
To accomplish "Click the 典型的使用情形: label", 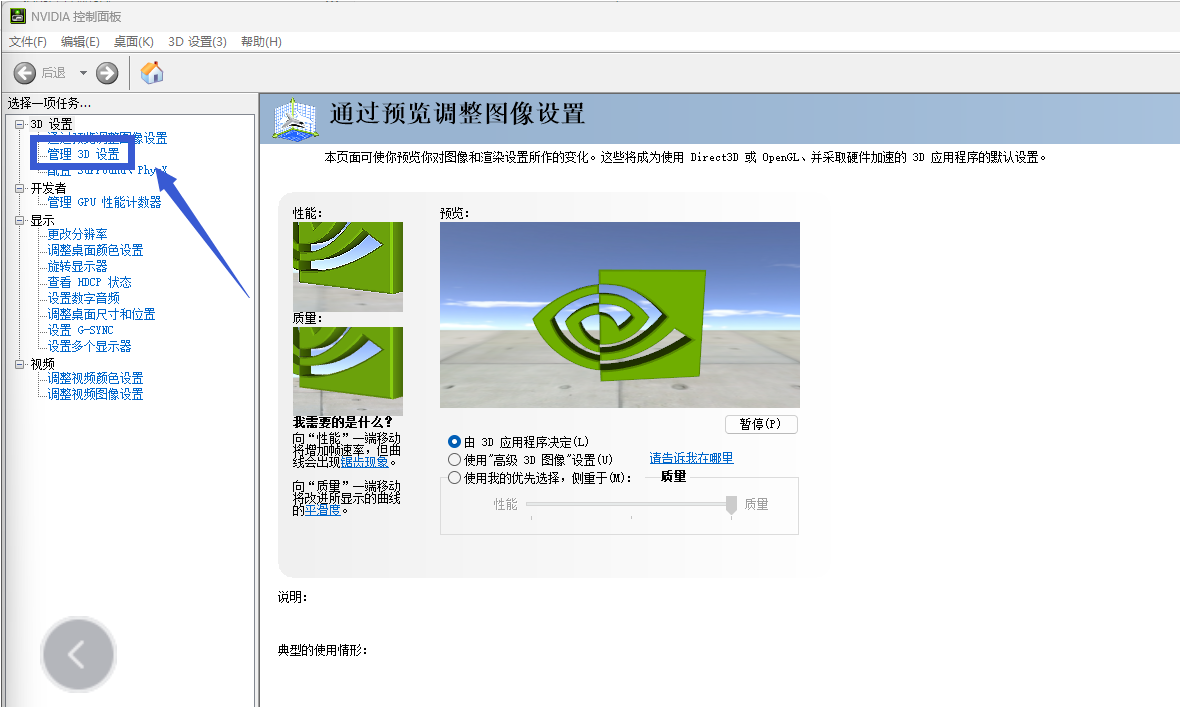I will pyautogui.click(x=322, y=650).
